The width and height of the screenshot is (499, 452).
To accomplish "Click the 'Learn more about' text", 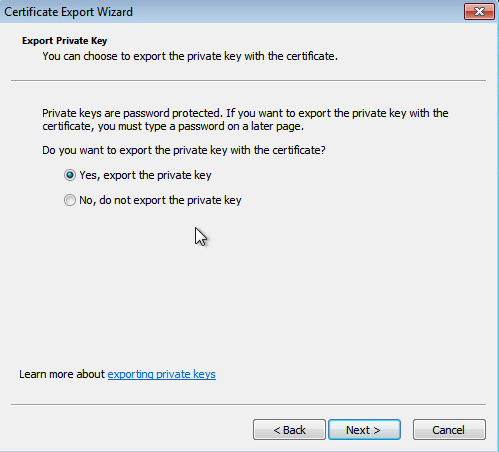I will click(62, 374).
